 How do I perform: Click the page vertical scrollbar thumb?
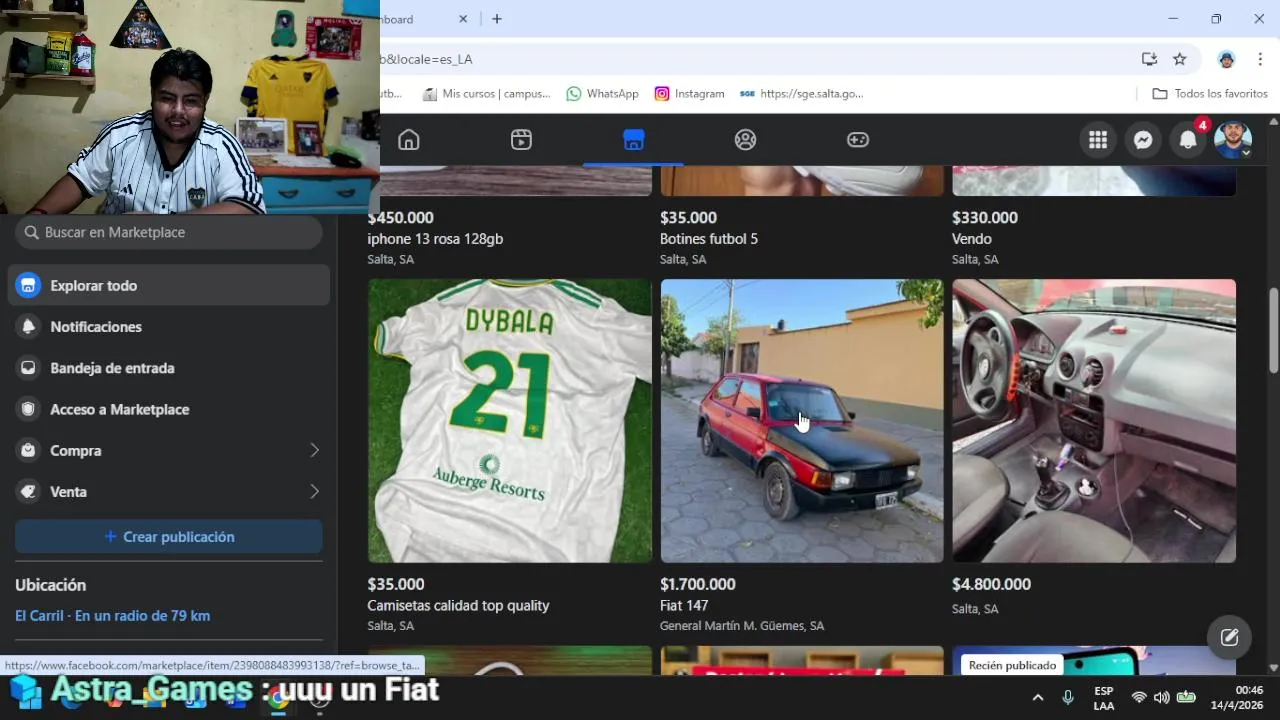pyautogui.click(x=1273, y=330)
